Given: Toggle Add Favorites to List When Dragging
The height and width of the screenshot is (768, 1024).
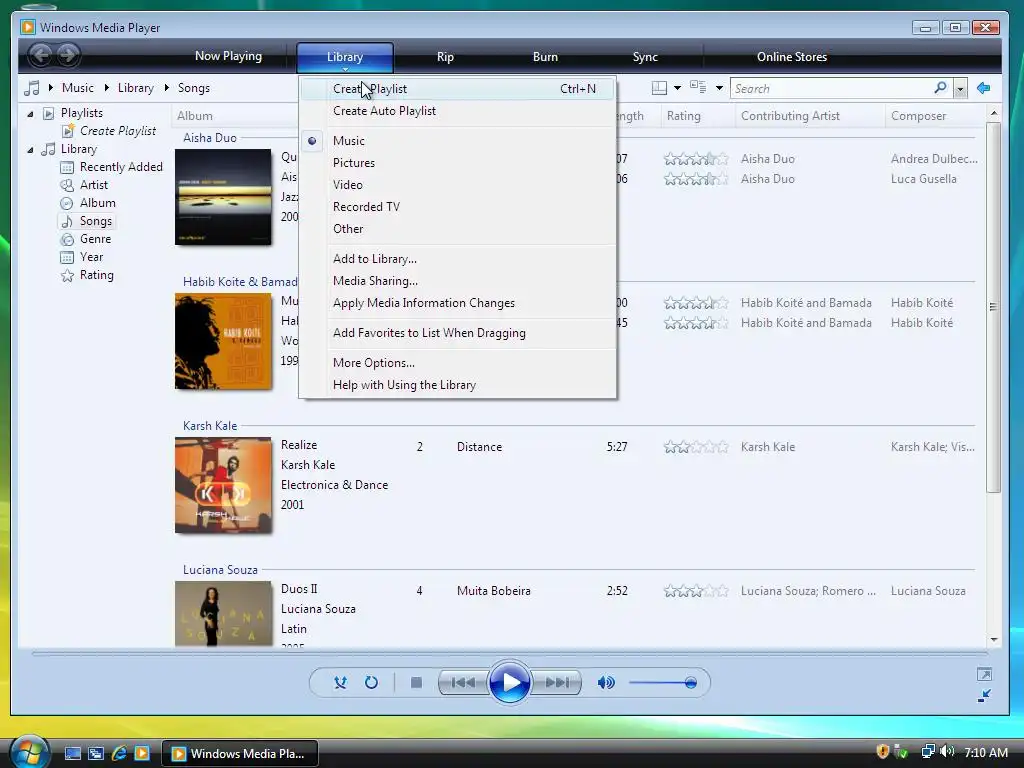Looking at the screenshot, I should tap(457, 333).
